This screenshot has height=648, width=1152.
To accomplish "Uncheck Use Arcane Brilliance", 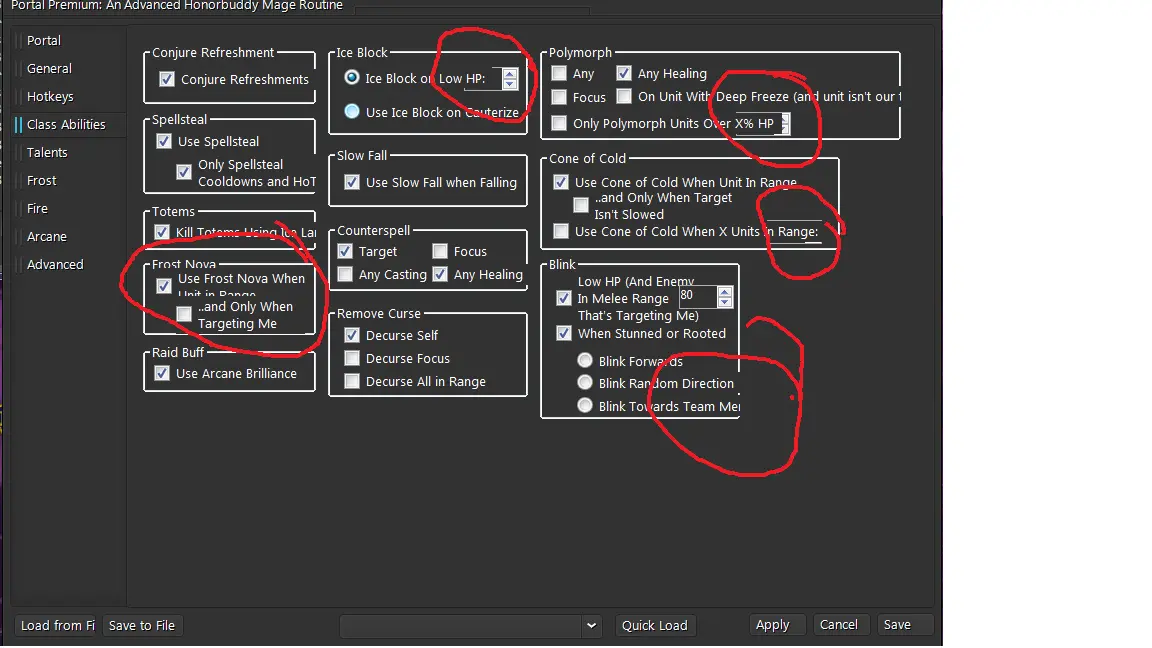I will coord(162,373).
